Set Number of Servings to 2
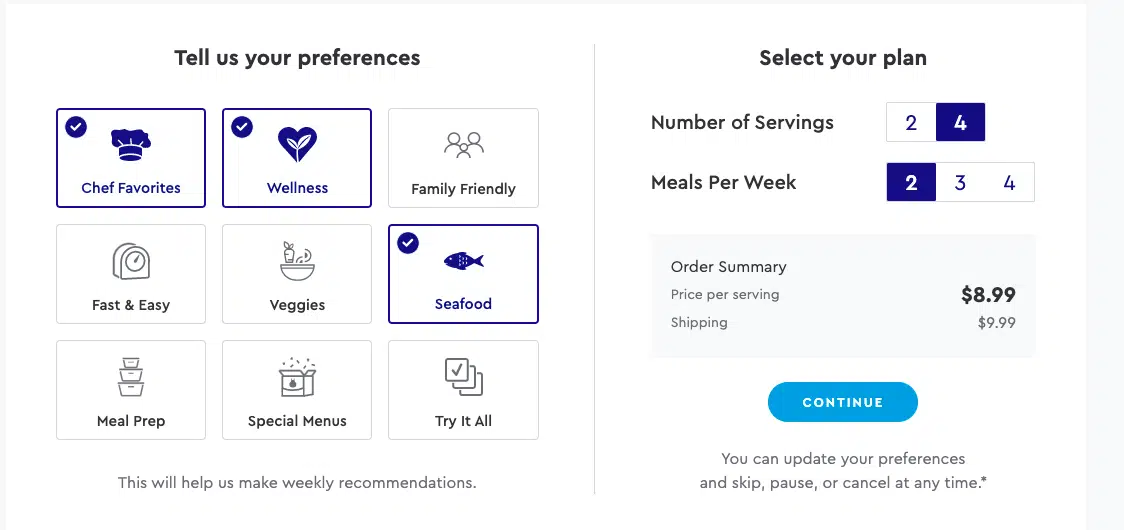Image resolution: width=1124 pixels, height=530 pixels. tap(911, 123)
